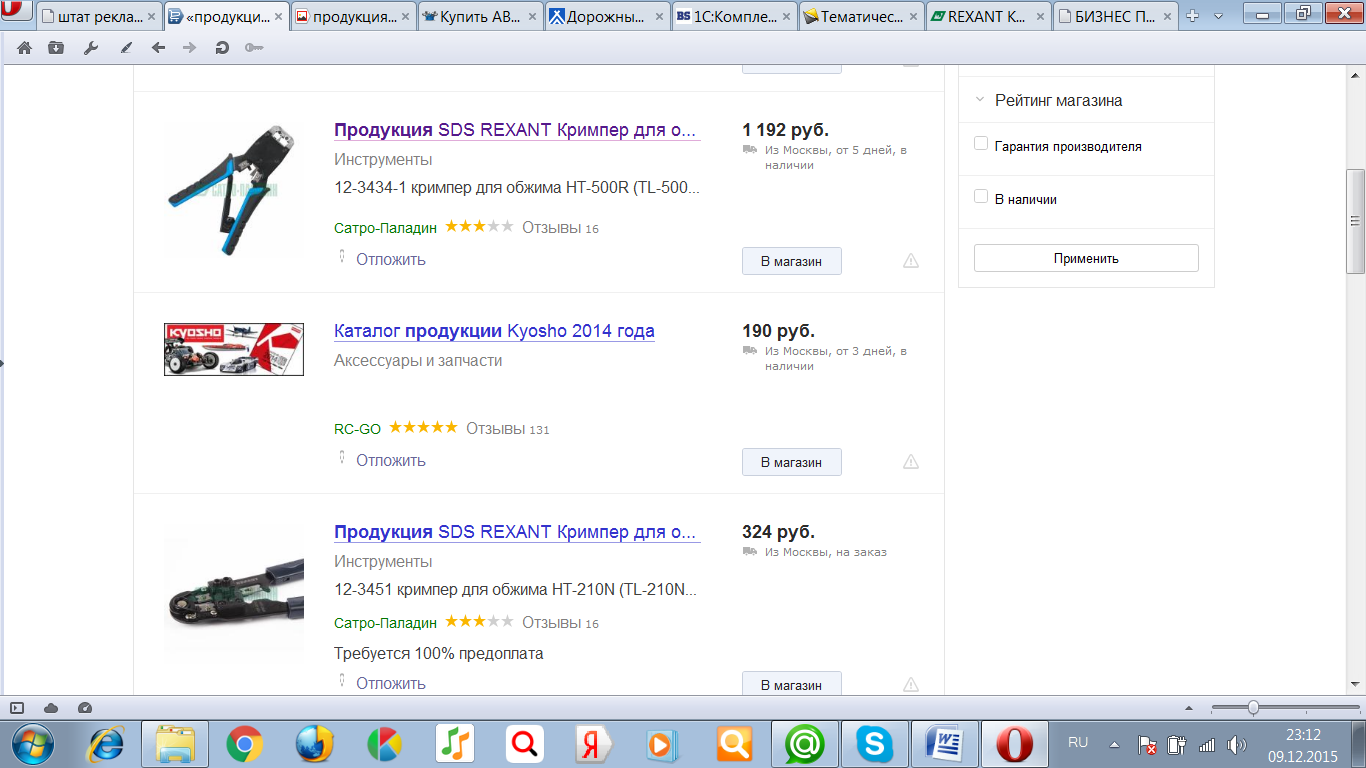This screenshot has height=768, width=1366.
Task: Switch to the Тематичес... tab
Action: [x=862, y=16]
